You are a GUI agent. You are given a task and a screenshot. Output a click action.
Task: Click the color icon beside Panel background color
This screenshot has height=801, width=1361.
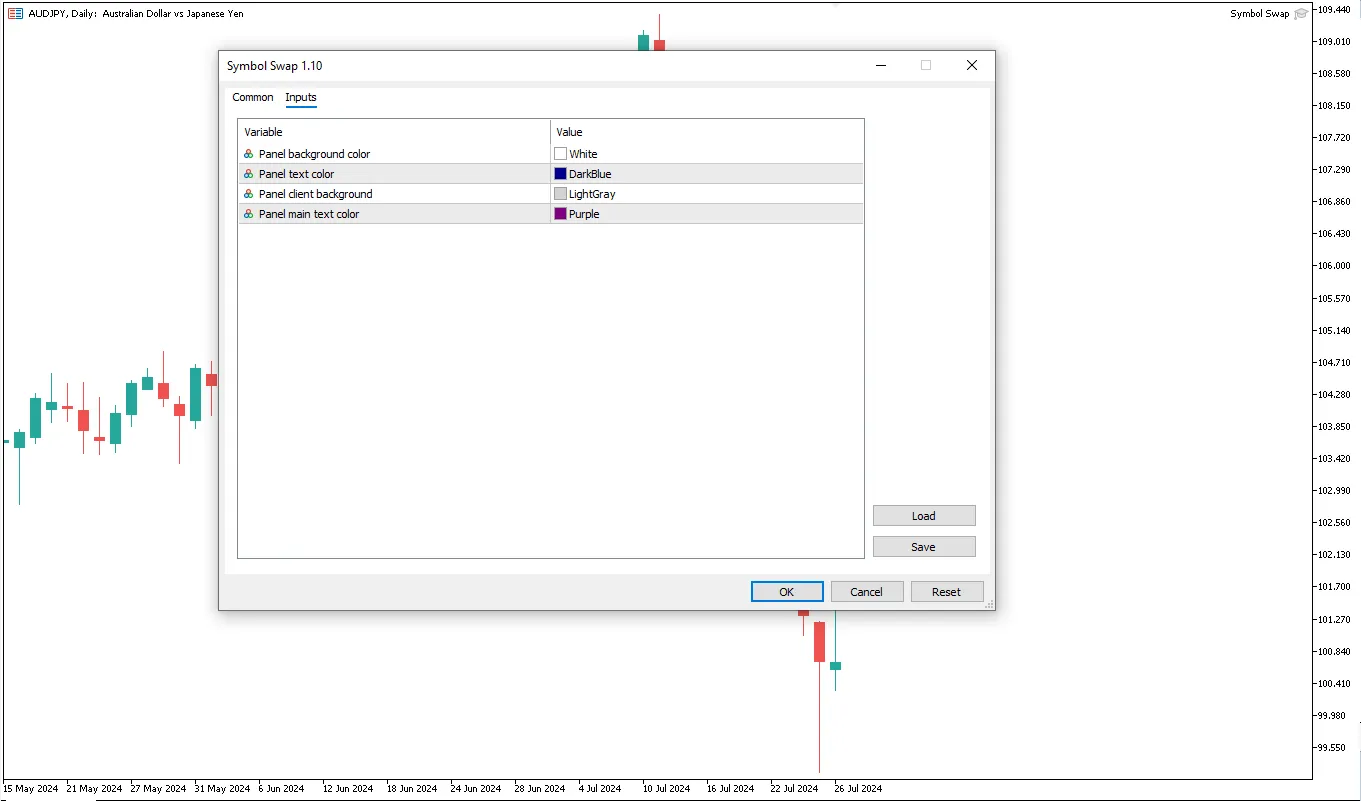click(x=248, y=154)
